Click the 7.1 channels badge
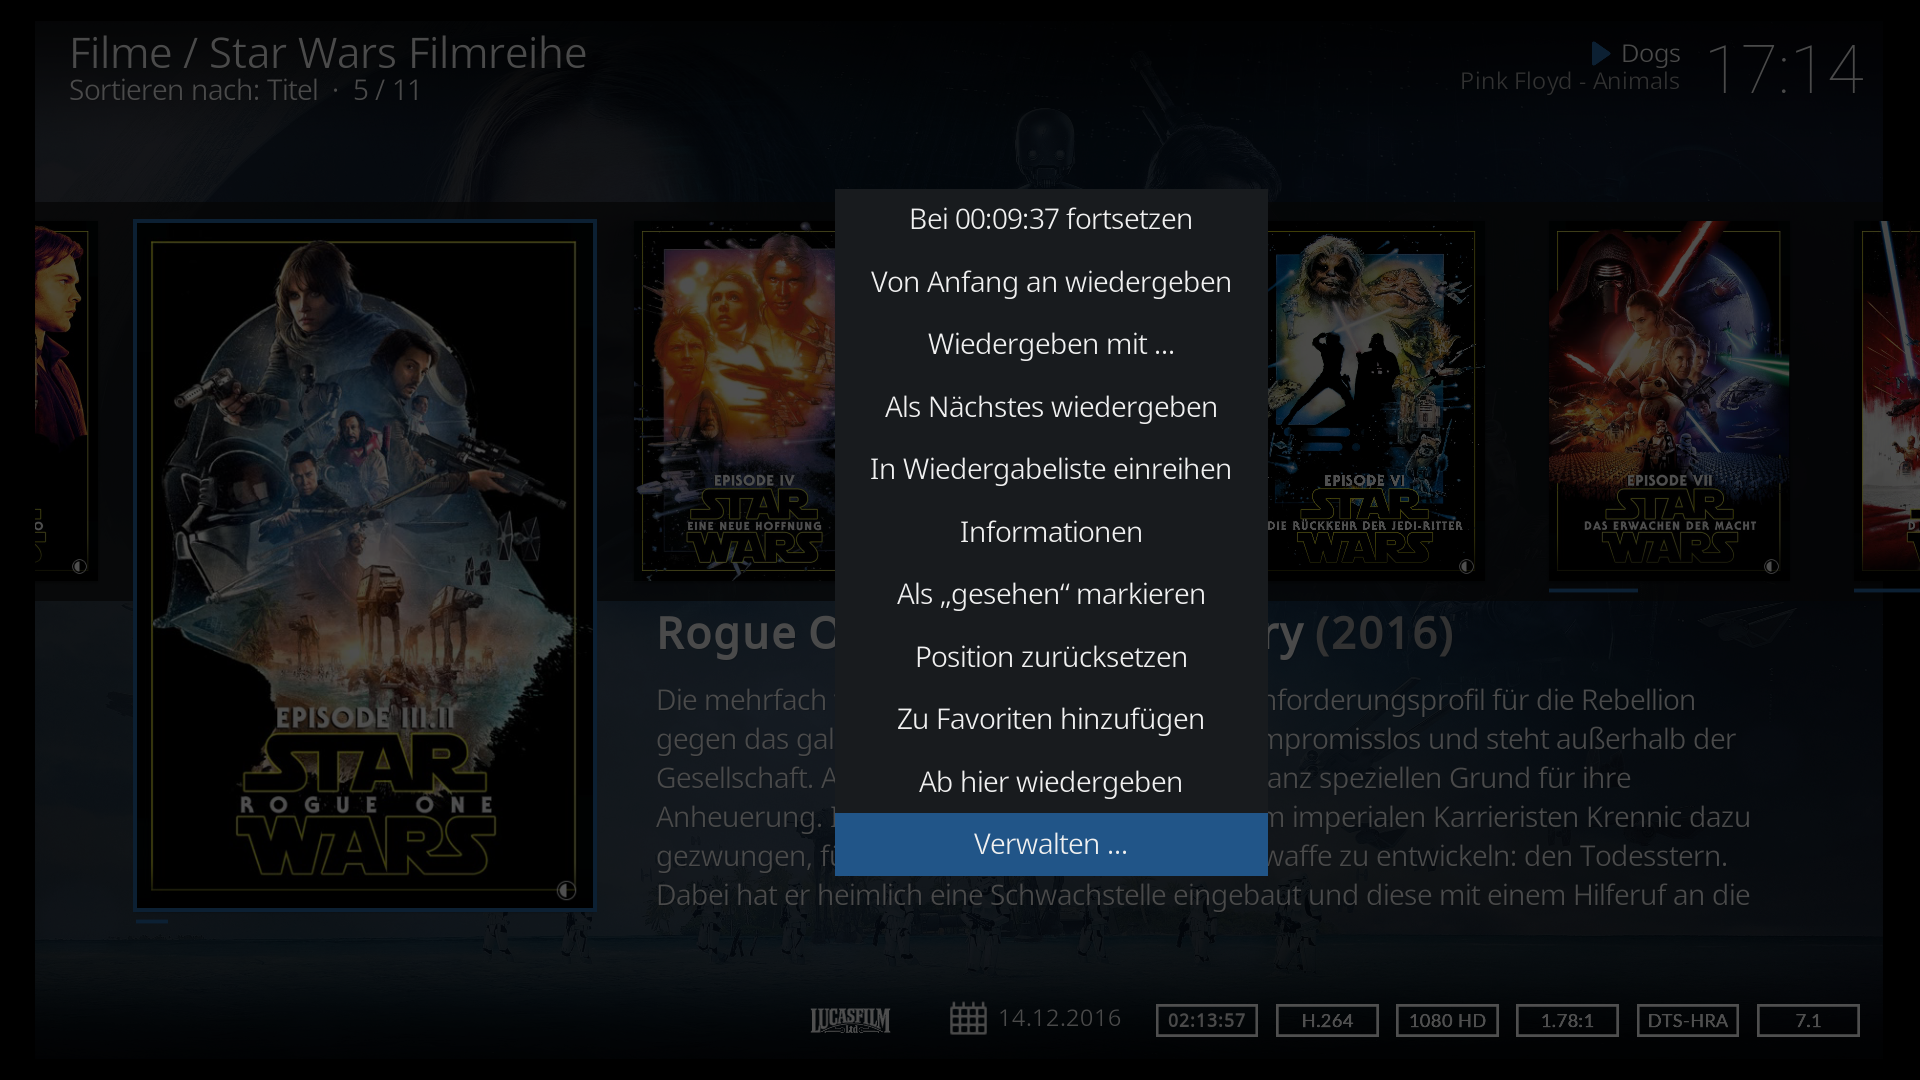The image size is (1920, 1080). [1808, 1020]
